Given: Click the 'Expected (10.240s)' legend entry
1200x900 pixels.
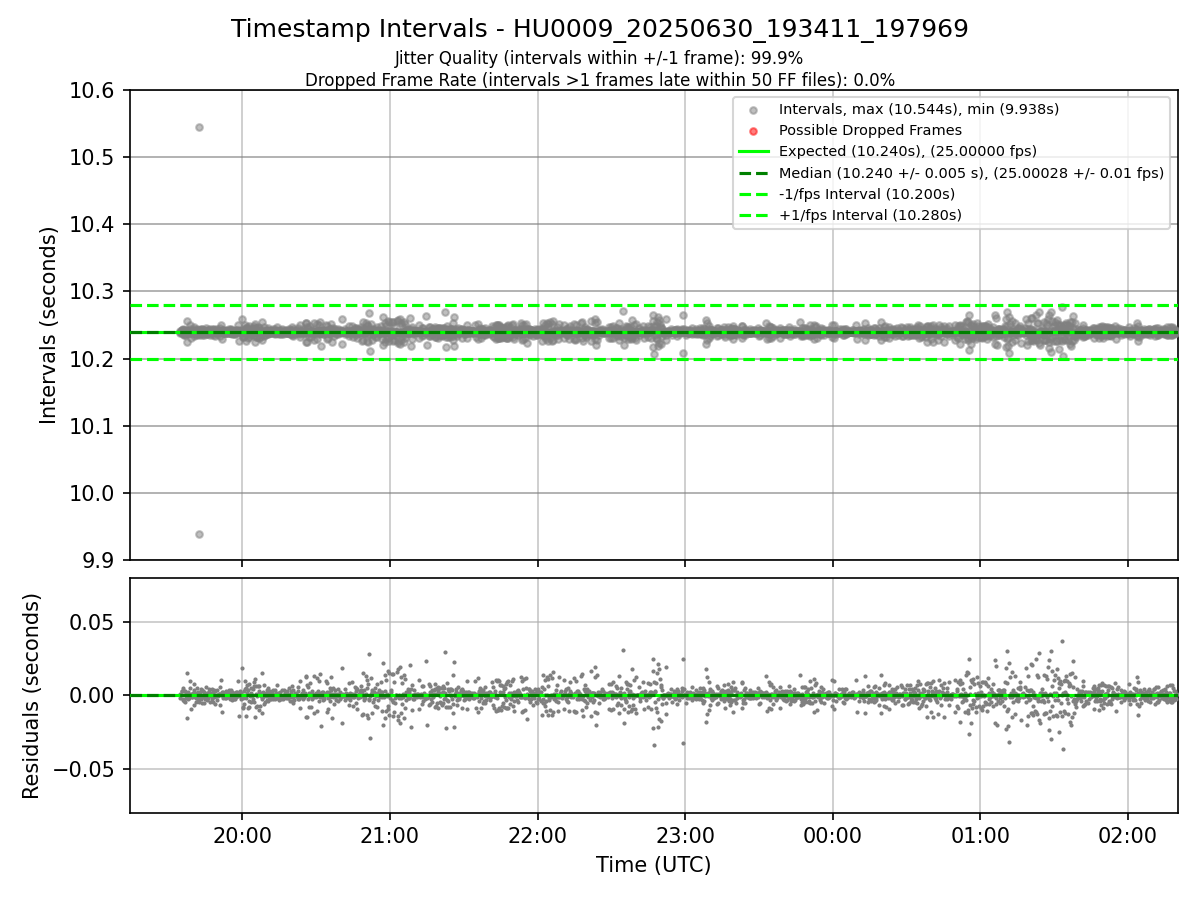Looking at the screenshot, I should point(908,151).
